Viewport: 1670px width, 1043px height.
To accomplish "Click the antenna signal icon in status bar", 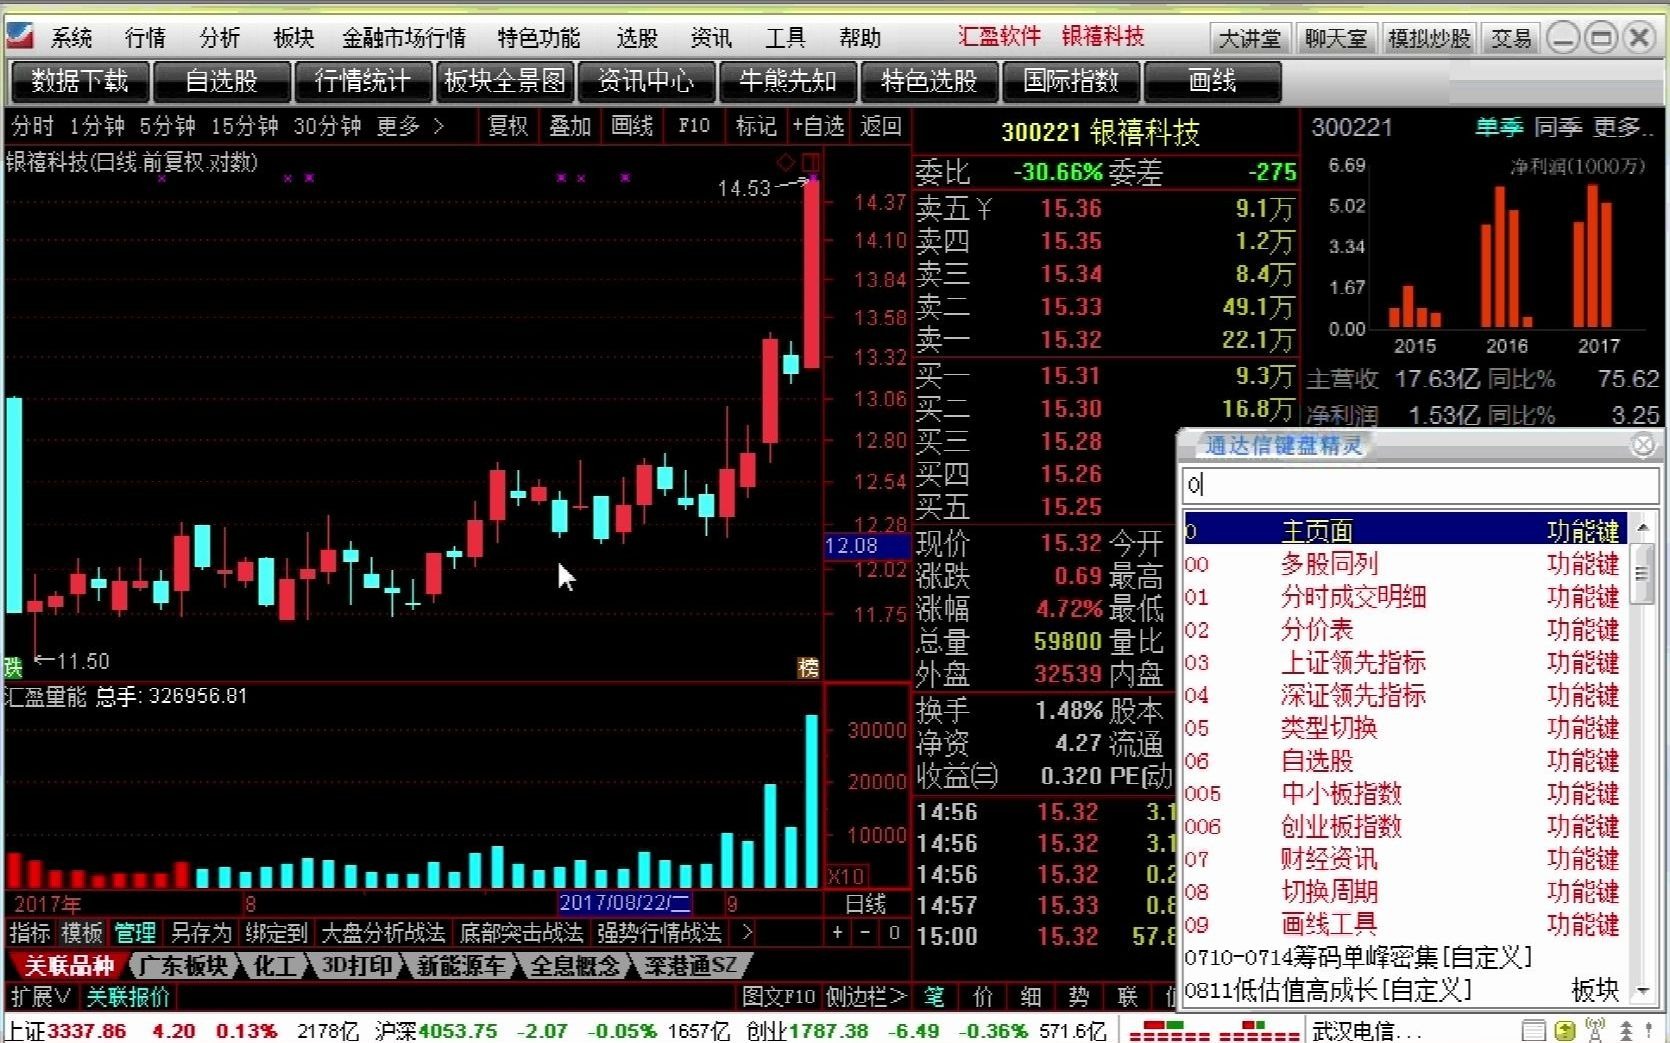I will click(x=1595, y=1030).
